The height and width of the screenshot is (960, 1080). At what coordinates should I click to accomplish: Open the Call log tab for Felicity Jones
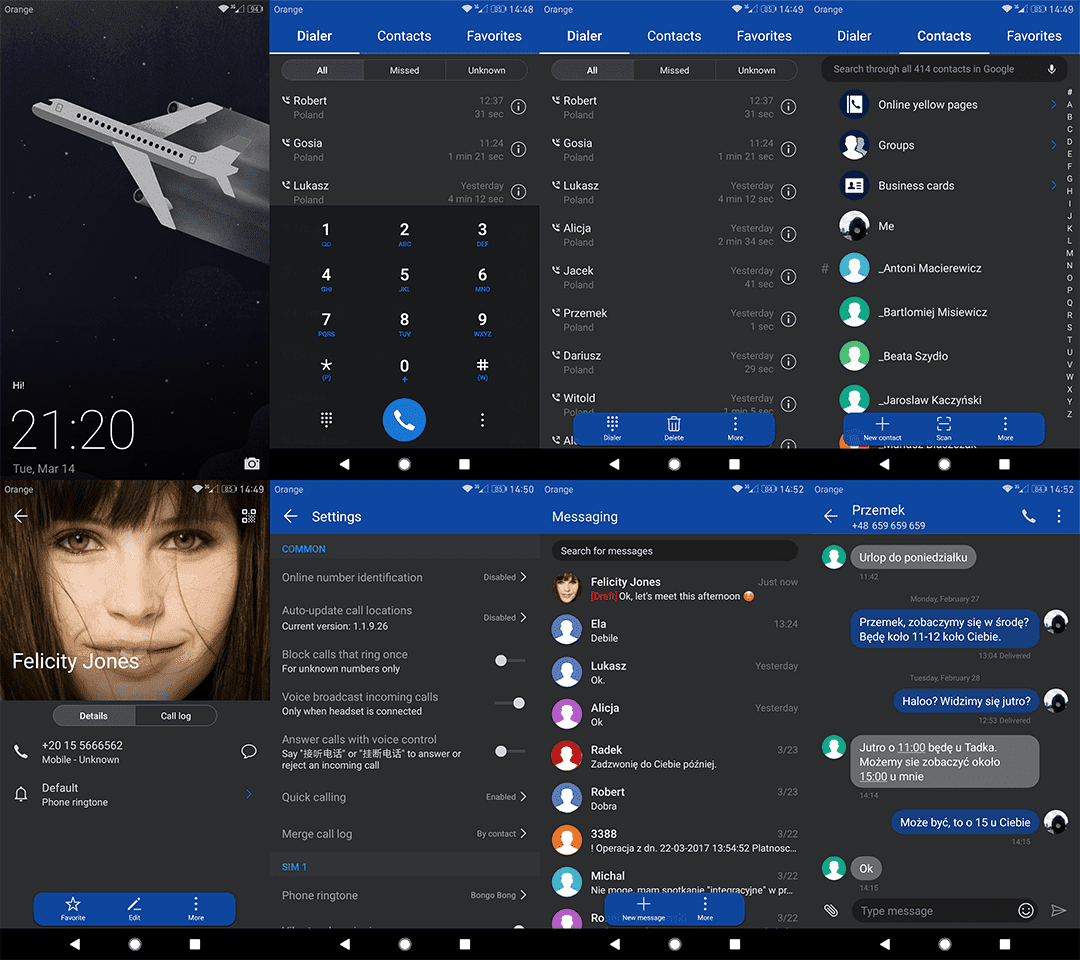(x=176, y=716)
